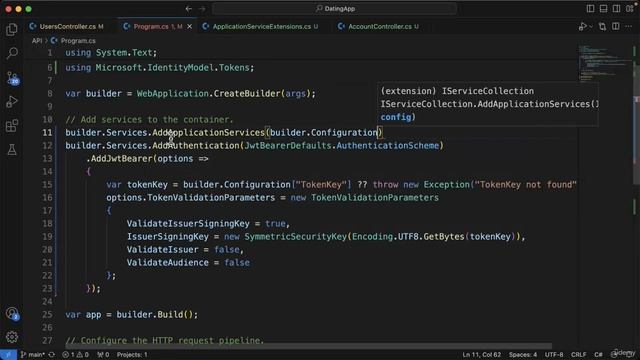Close the Program.cs tab
The image size is (640, 360).
190,27
